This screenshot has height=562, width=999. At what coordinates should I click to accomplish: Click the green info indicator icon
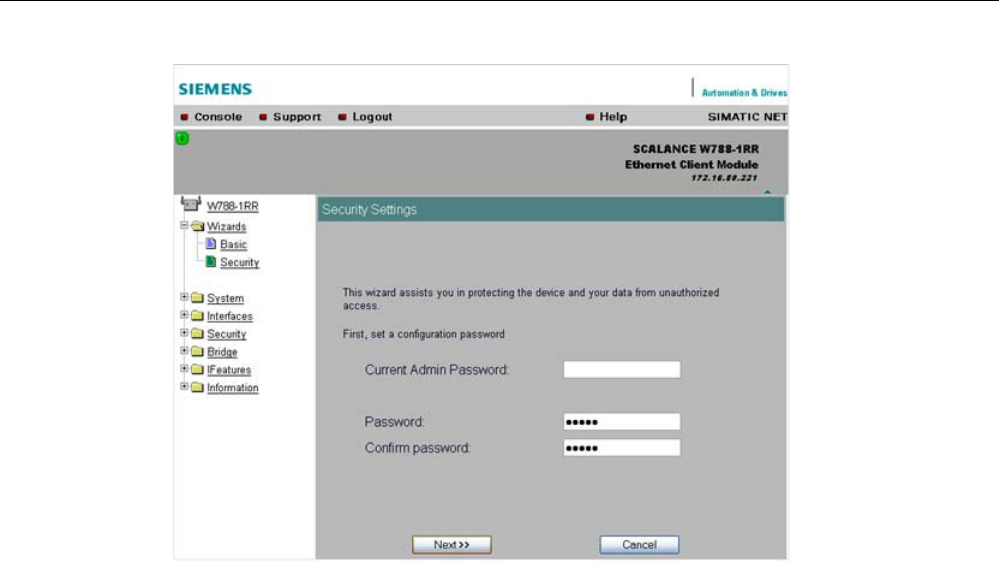[182, 138]
